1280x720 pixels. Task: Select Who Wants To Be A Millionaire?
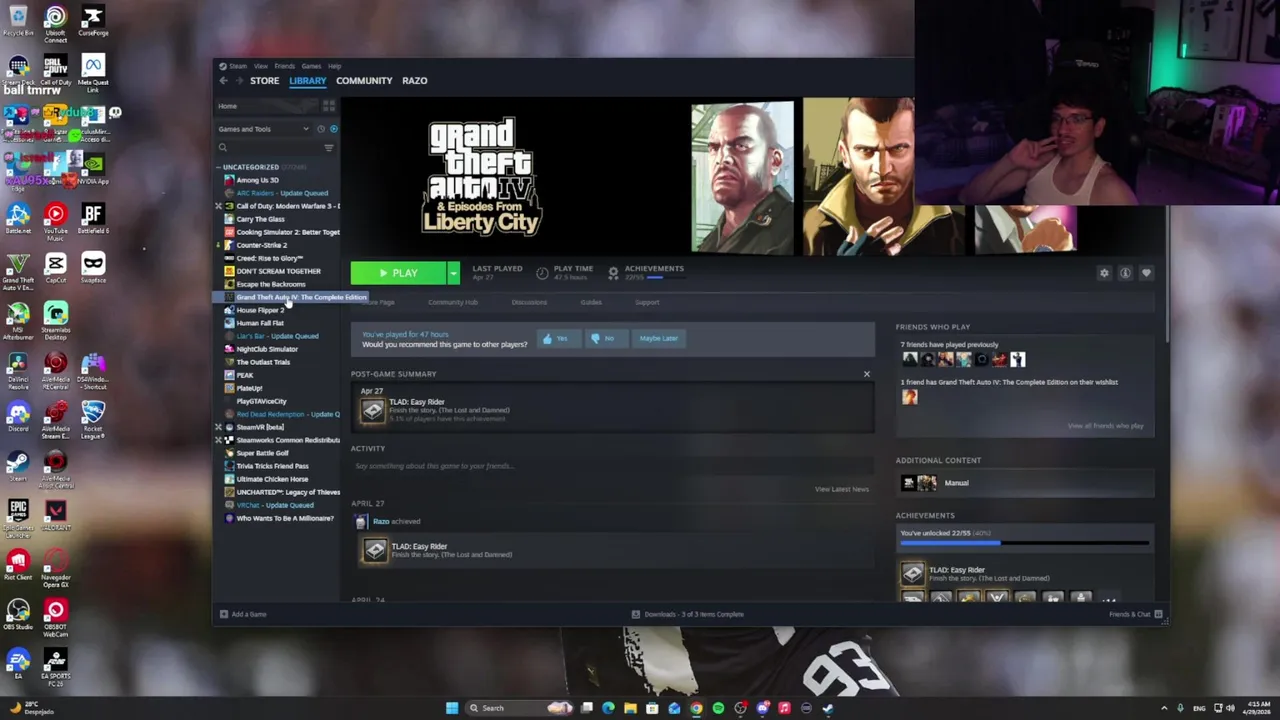284,518
